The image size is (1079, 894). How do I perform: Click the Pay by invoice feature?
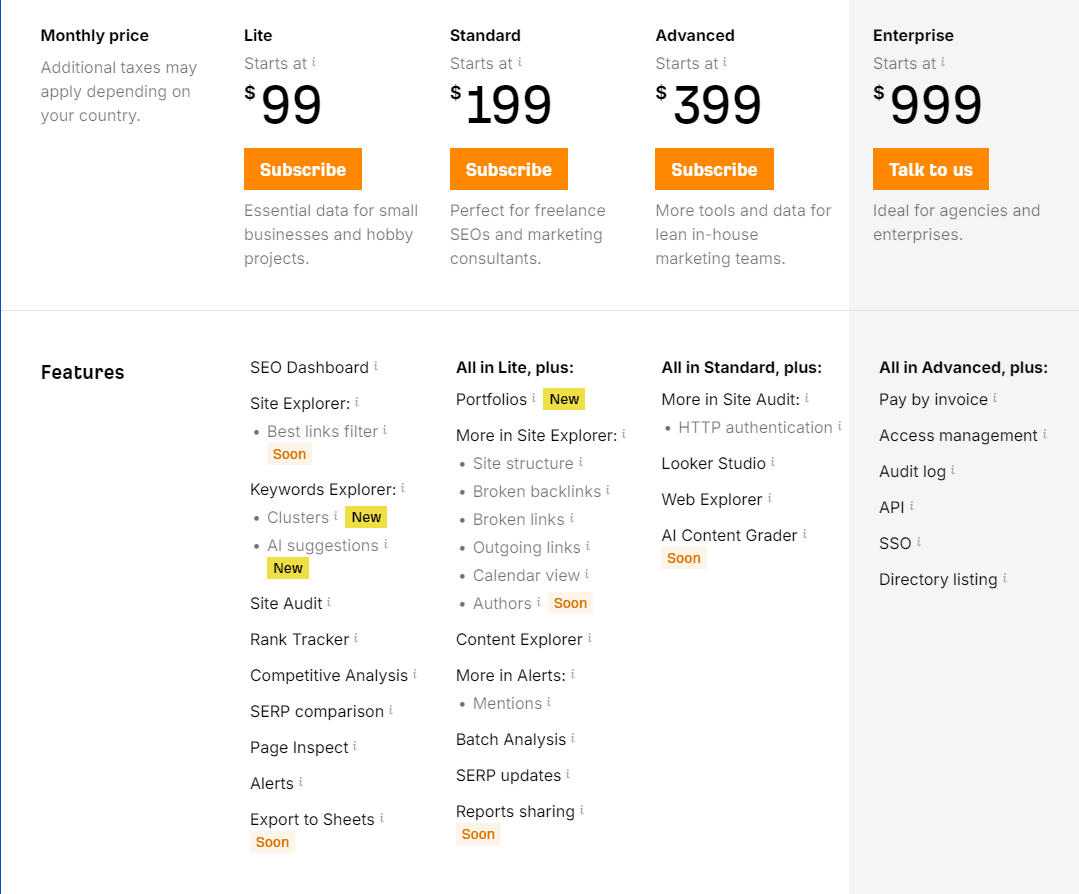click(933, 399)
